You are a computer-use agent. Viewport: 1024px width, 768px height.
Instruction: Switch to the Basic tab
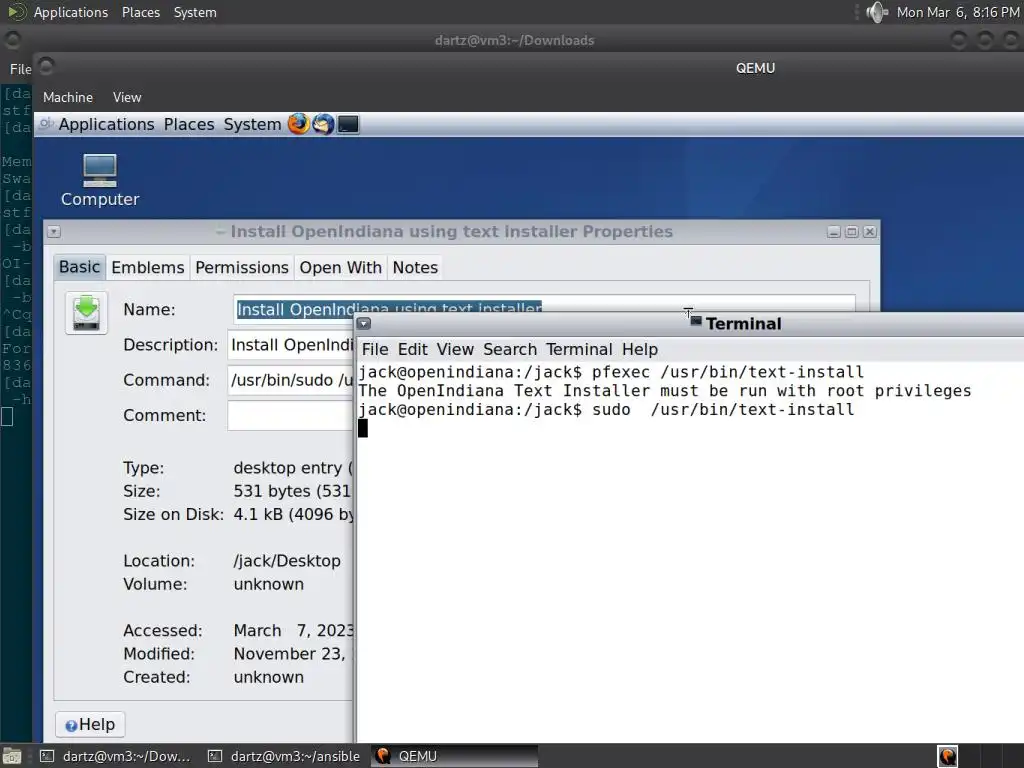pyautogui.click(x=80, y=267)
